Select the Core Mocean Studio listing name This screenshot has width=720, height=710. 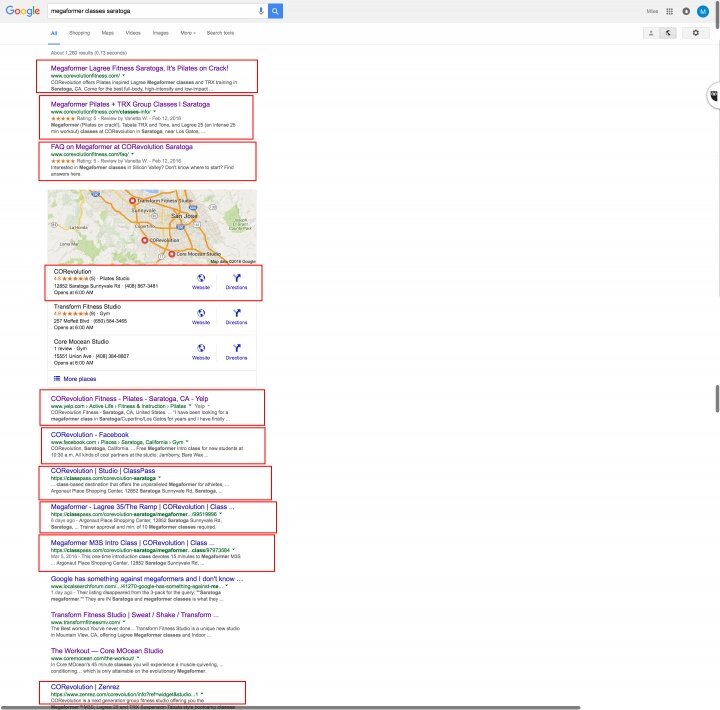[x=81, y=342]
